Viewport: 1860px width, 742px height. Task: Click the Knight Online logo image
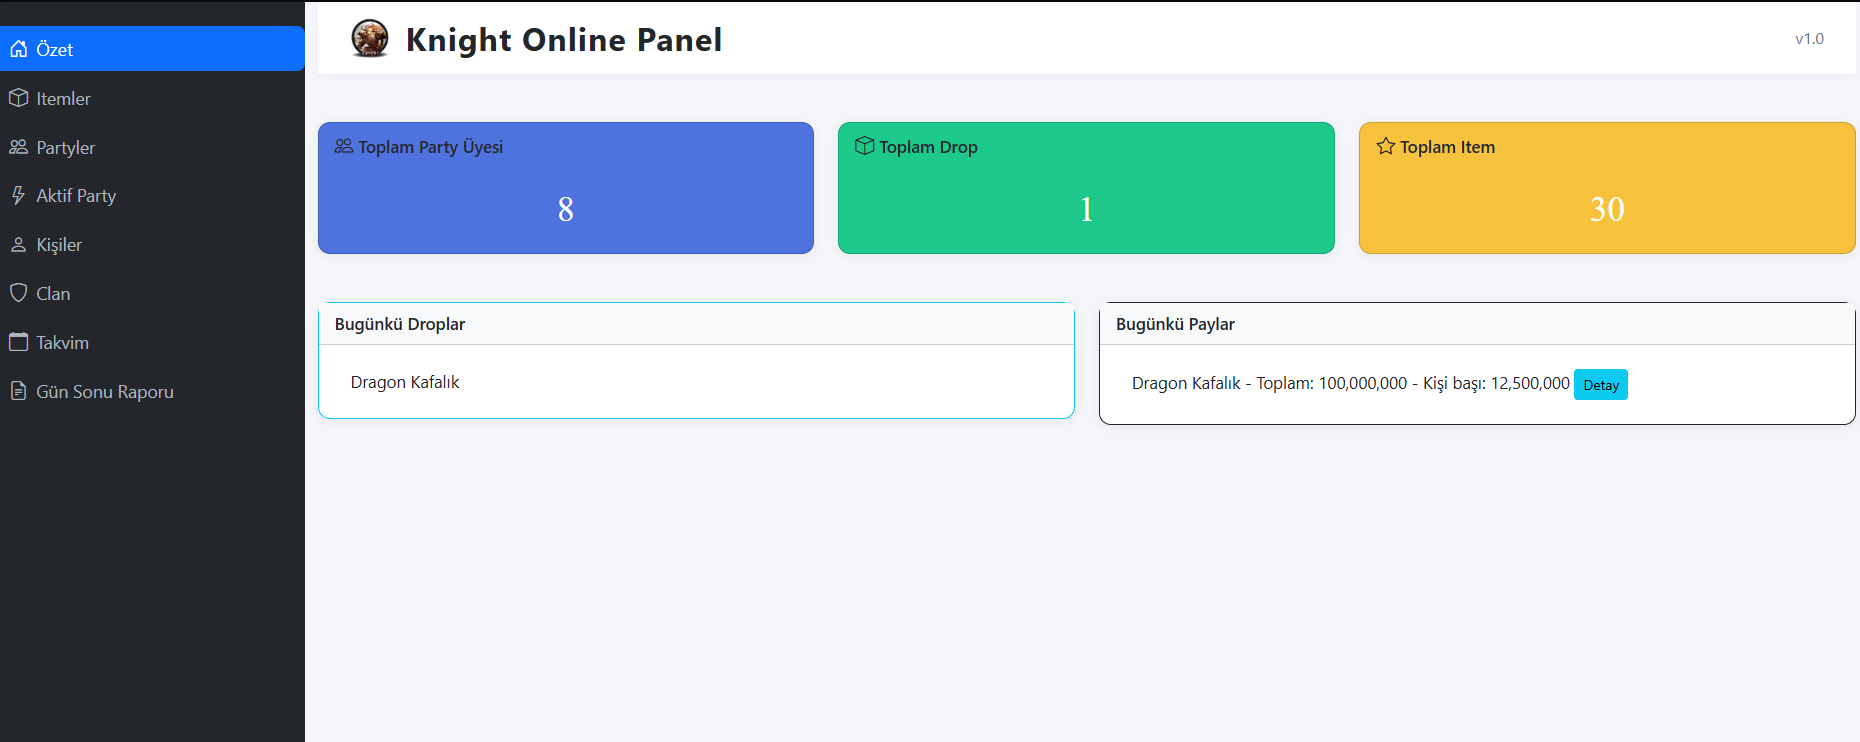[370, 39]
